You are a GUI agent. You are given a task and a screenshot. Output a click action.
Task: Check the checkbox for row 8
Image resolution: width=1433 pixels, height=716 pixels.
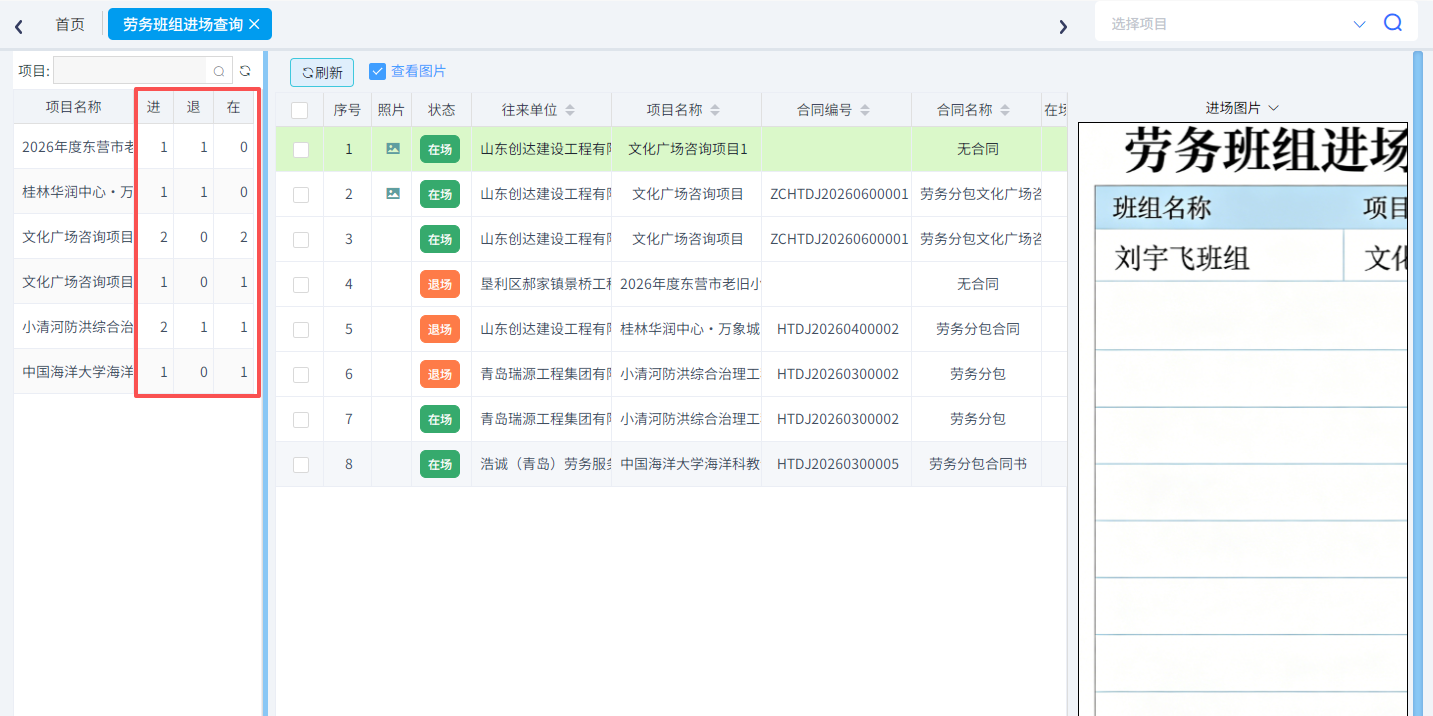pyautogui.click(x=300, y=465)
